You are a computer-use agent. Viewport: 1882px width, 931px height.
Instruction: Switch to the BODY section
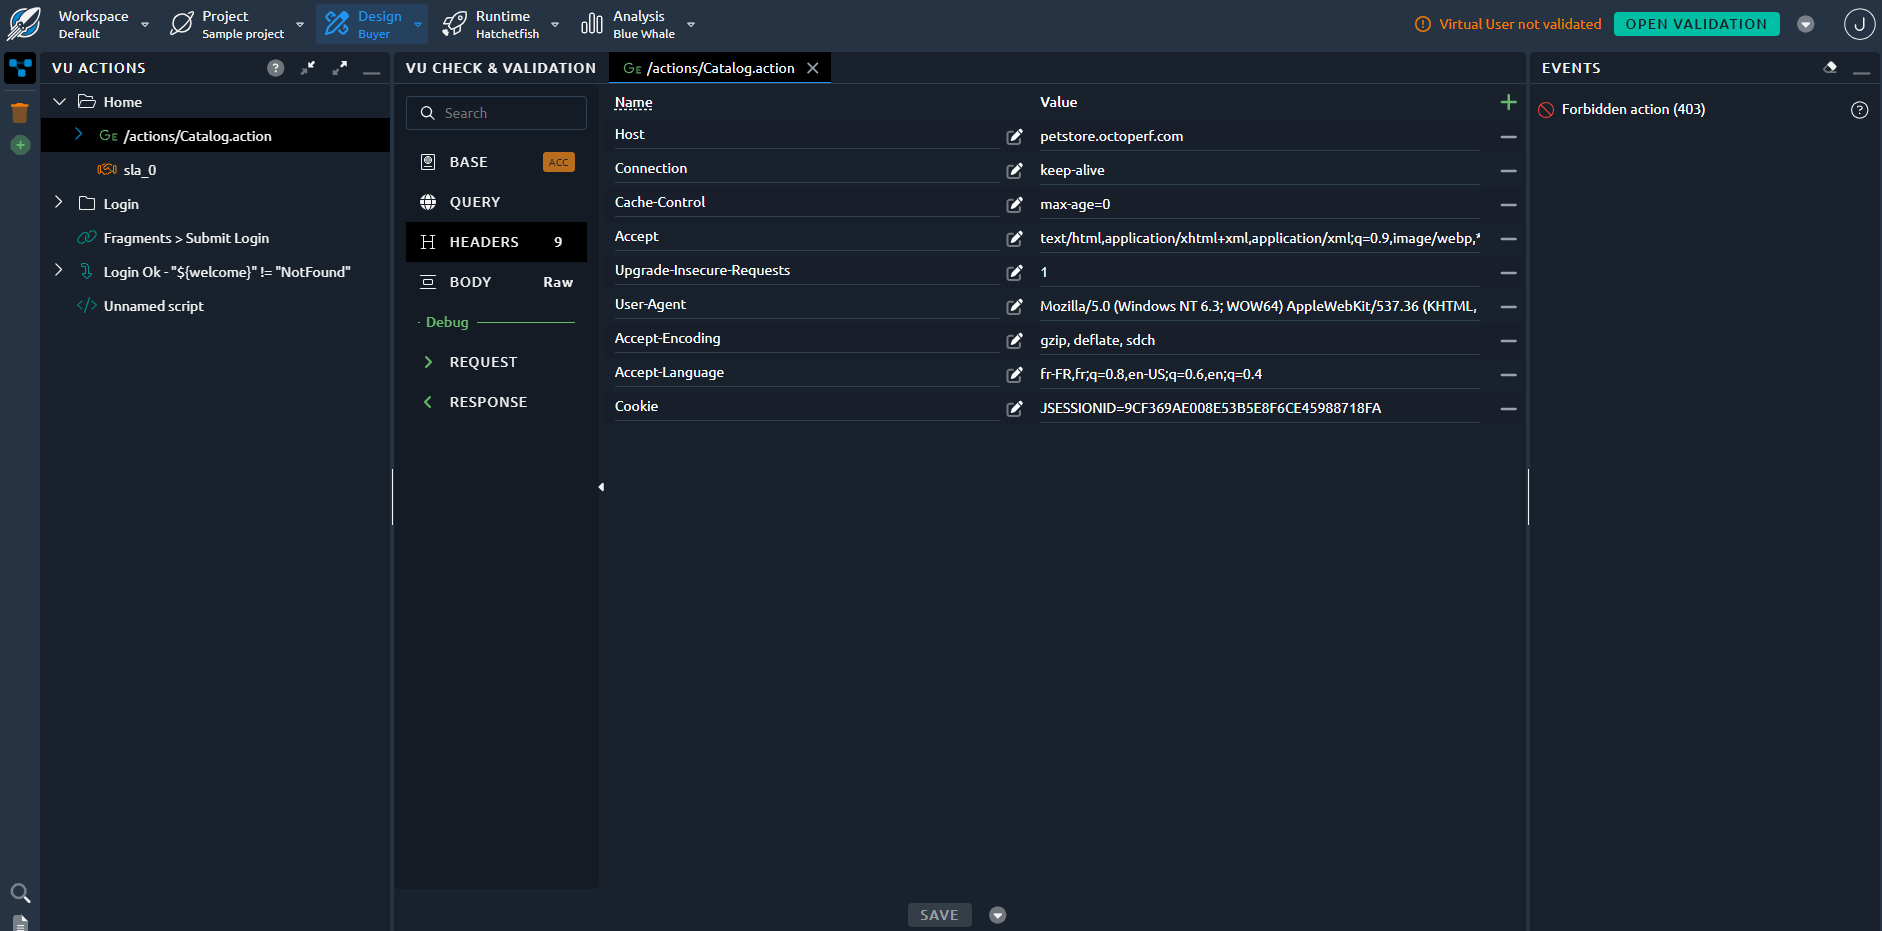pyautogui.click(x=472, y=282)
